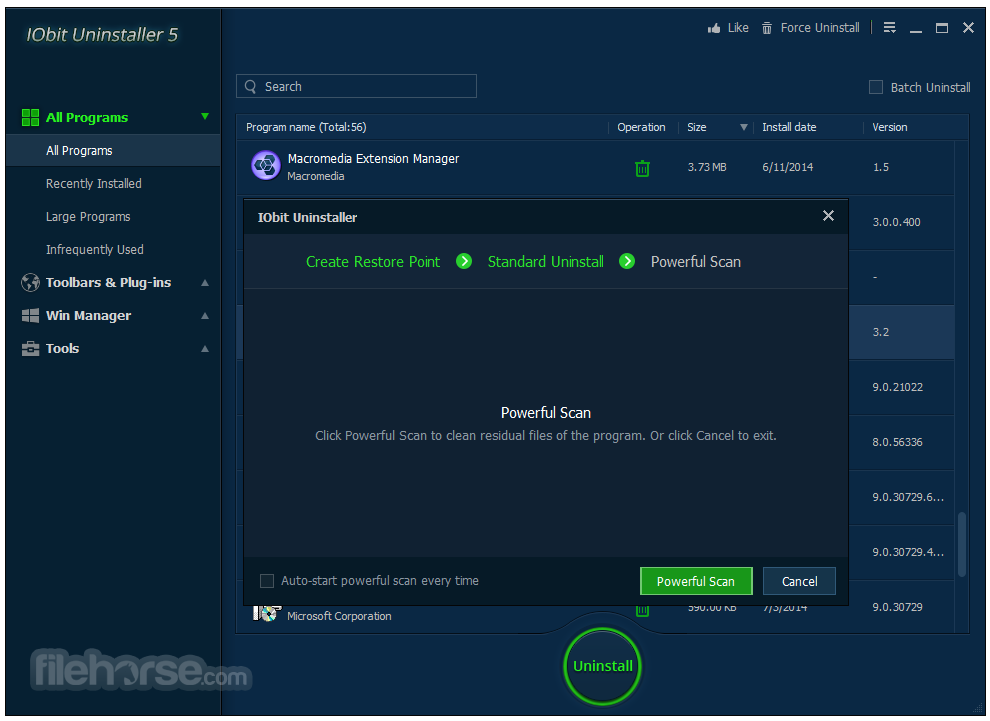990x721 pixels.
Task: Click the green Powerful Scan button
Action: 696,581
